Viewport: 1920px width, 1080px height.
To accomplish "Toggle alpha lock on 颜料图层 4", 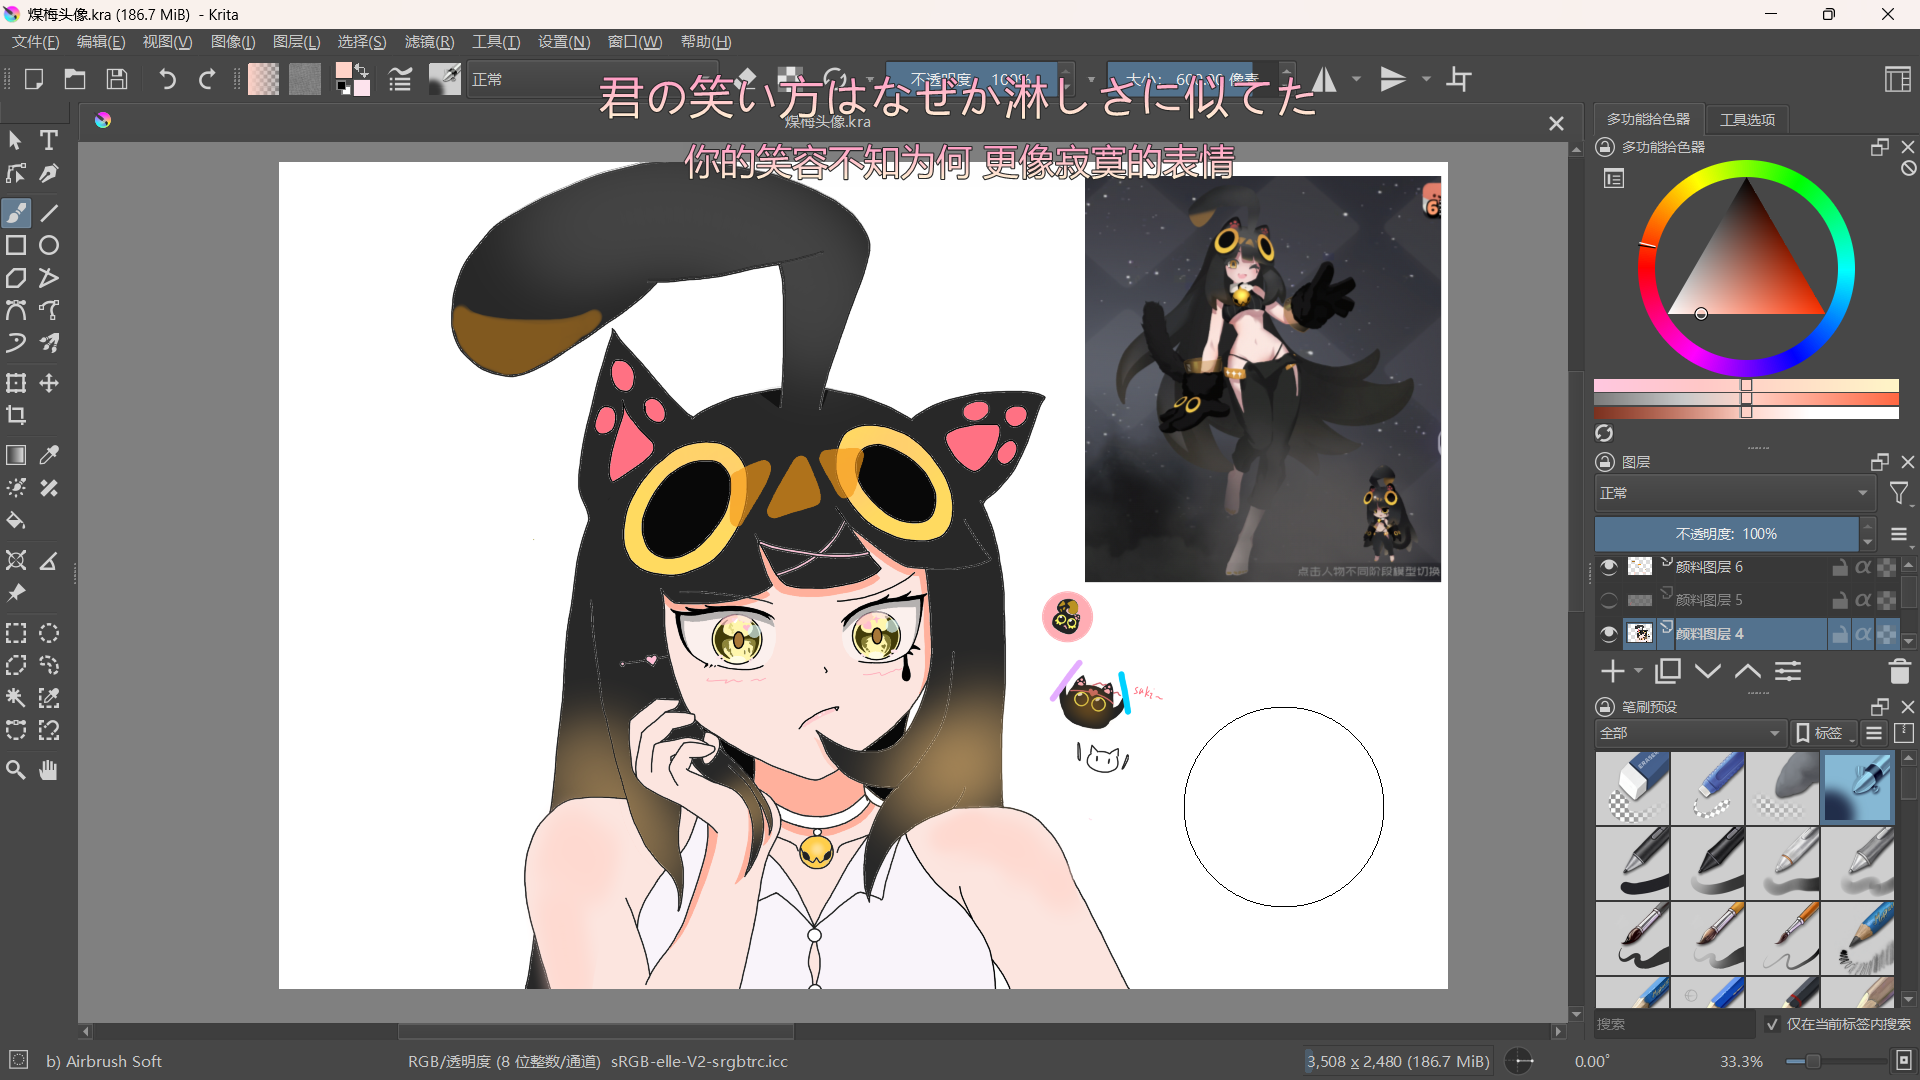I will pyautogui.click(x=1863, y=634).
